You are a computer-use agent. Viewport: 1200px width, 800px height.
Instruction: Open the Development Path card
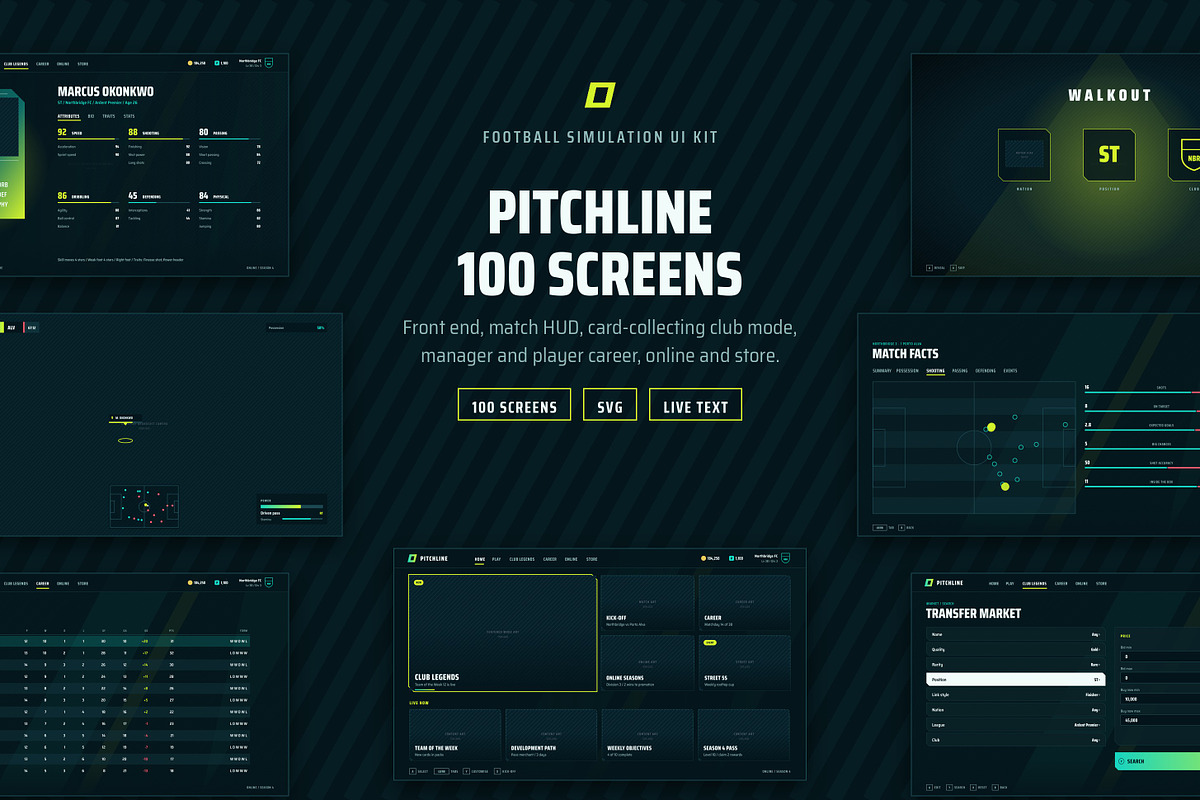551,735
